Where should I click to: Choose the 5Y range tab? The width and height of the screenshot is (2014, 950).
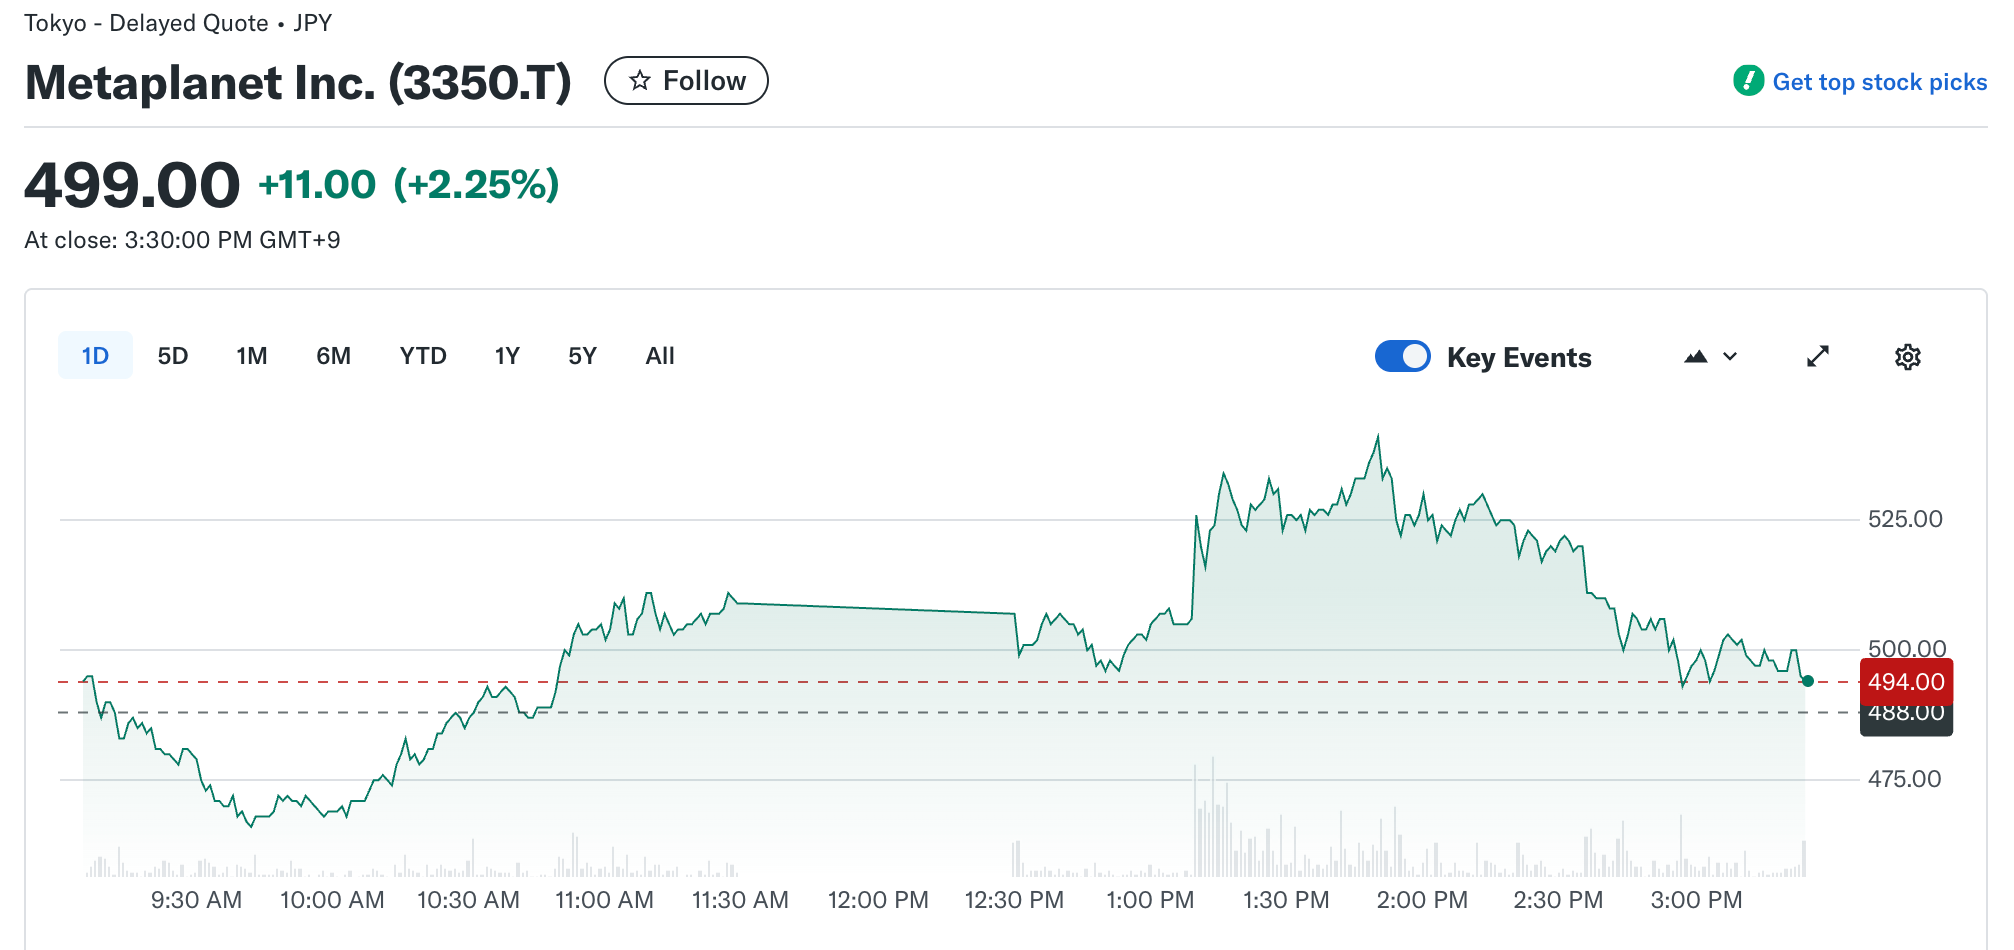582,356
